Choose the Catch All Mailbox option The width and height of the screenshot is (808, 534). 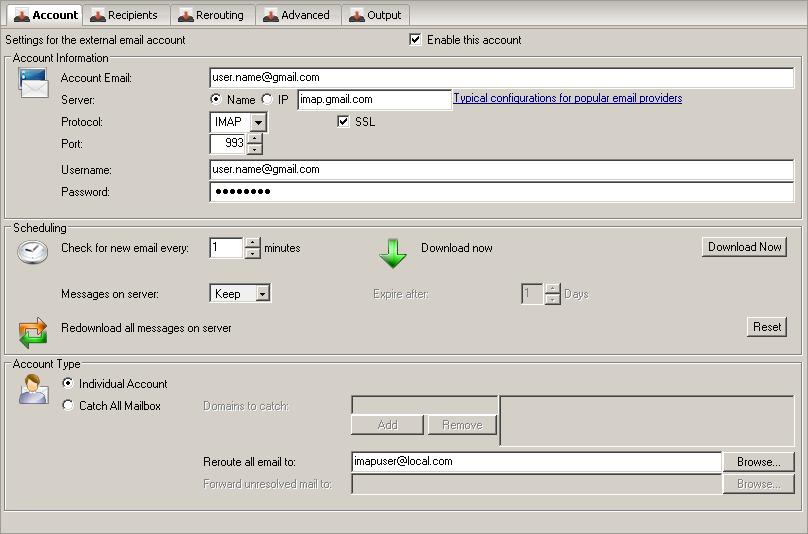tap(68, 406)
